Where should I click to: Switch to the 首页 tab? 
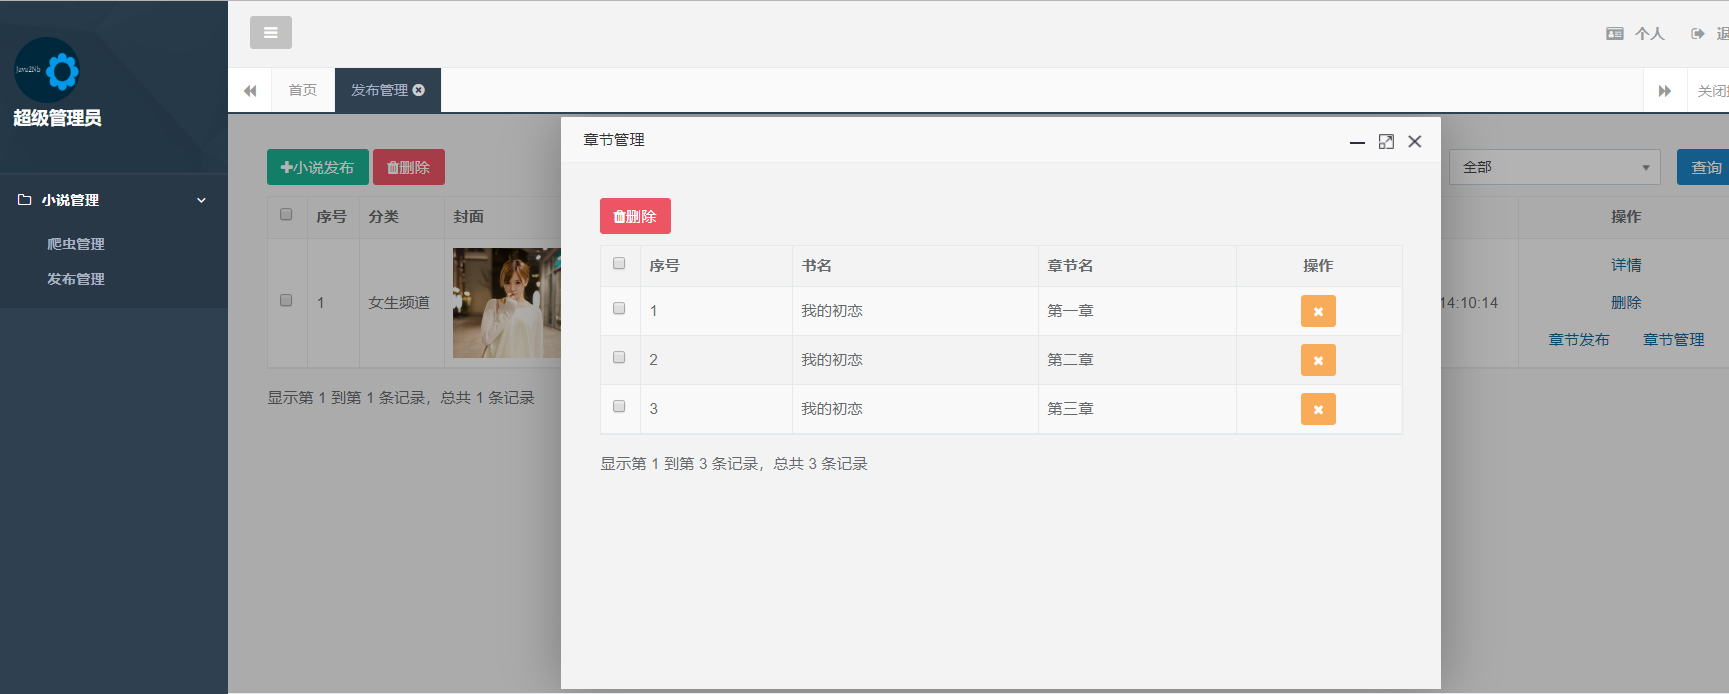click(302, 91)
